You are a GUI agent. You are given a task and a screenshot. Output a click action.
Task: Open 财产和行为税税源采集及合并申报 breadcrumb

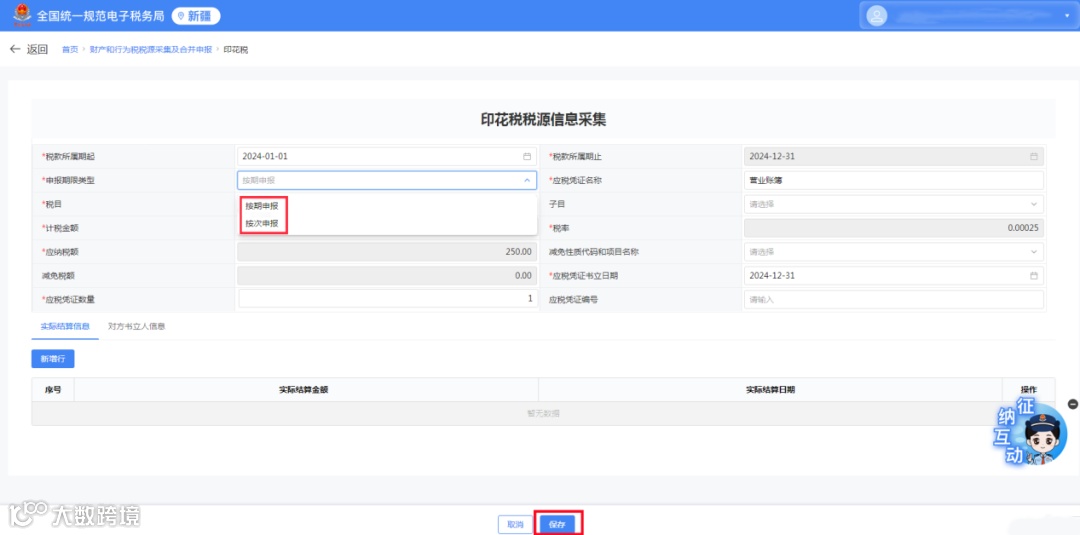pos(151,50)
